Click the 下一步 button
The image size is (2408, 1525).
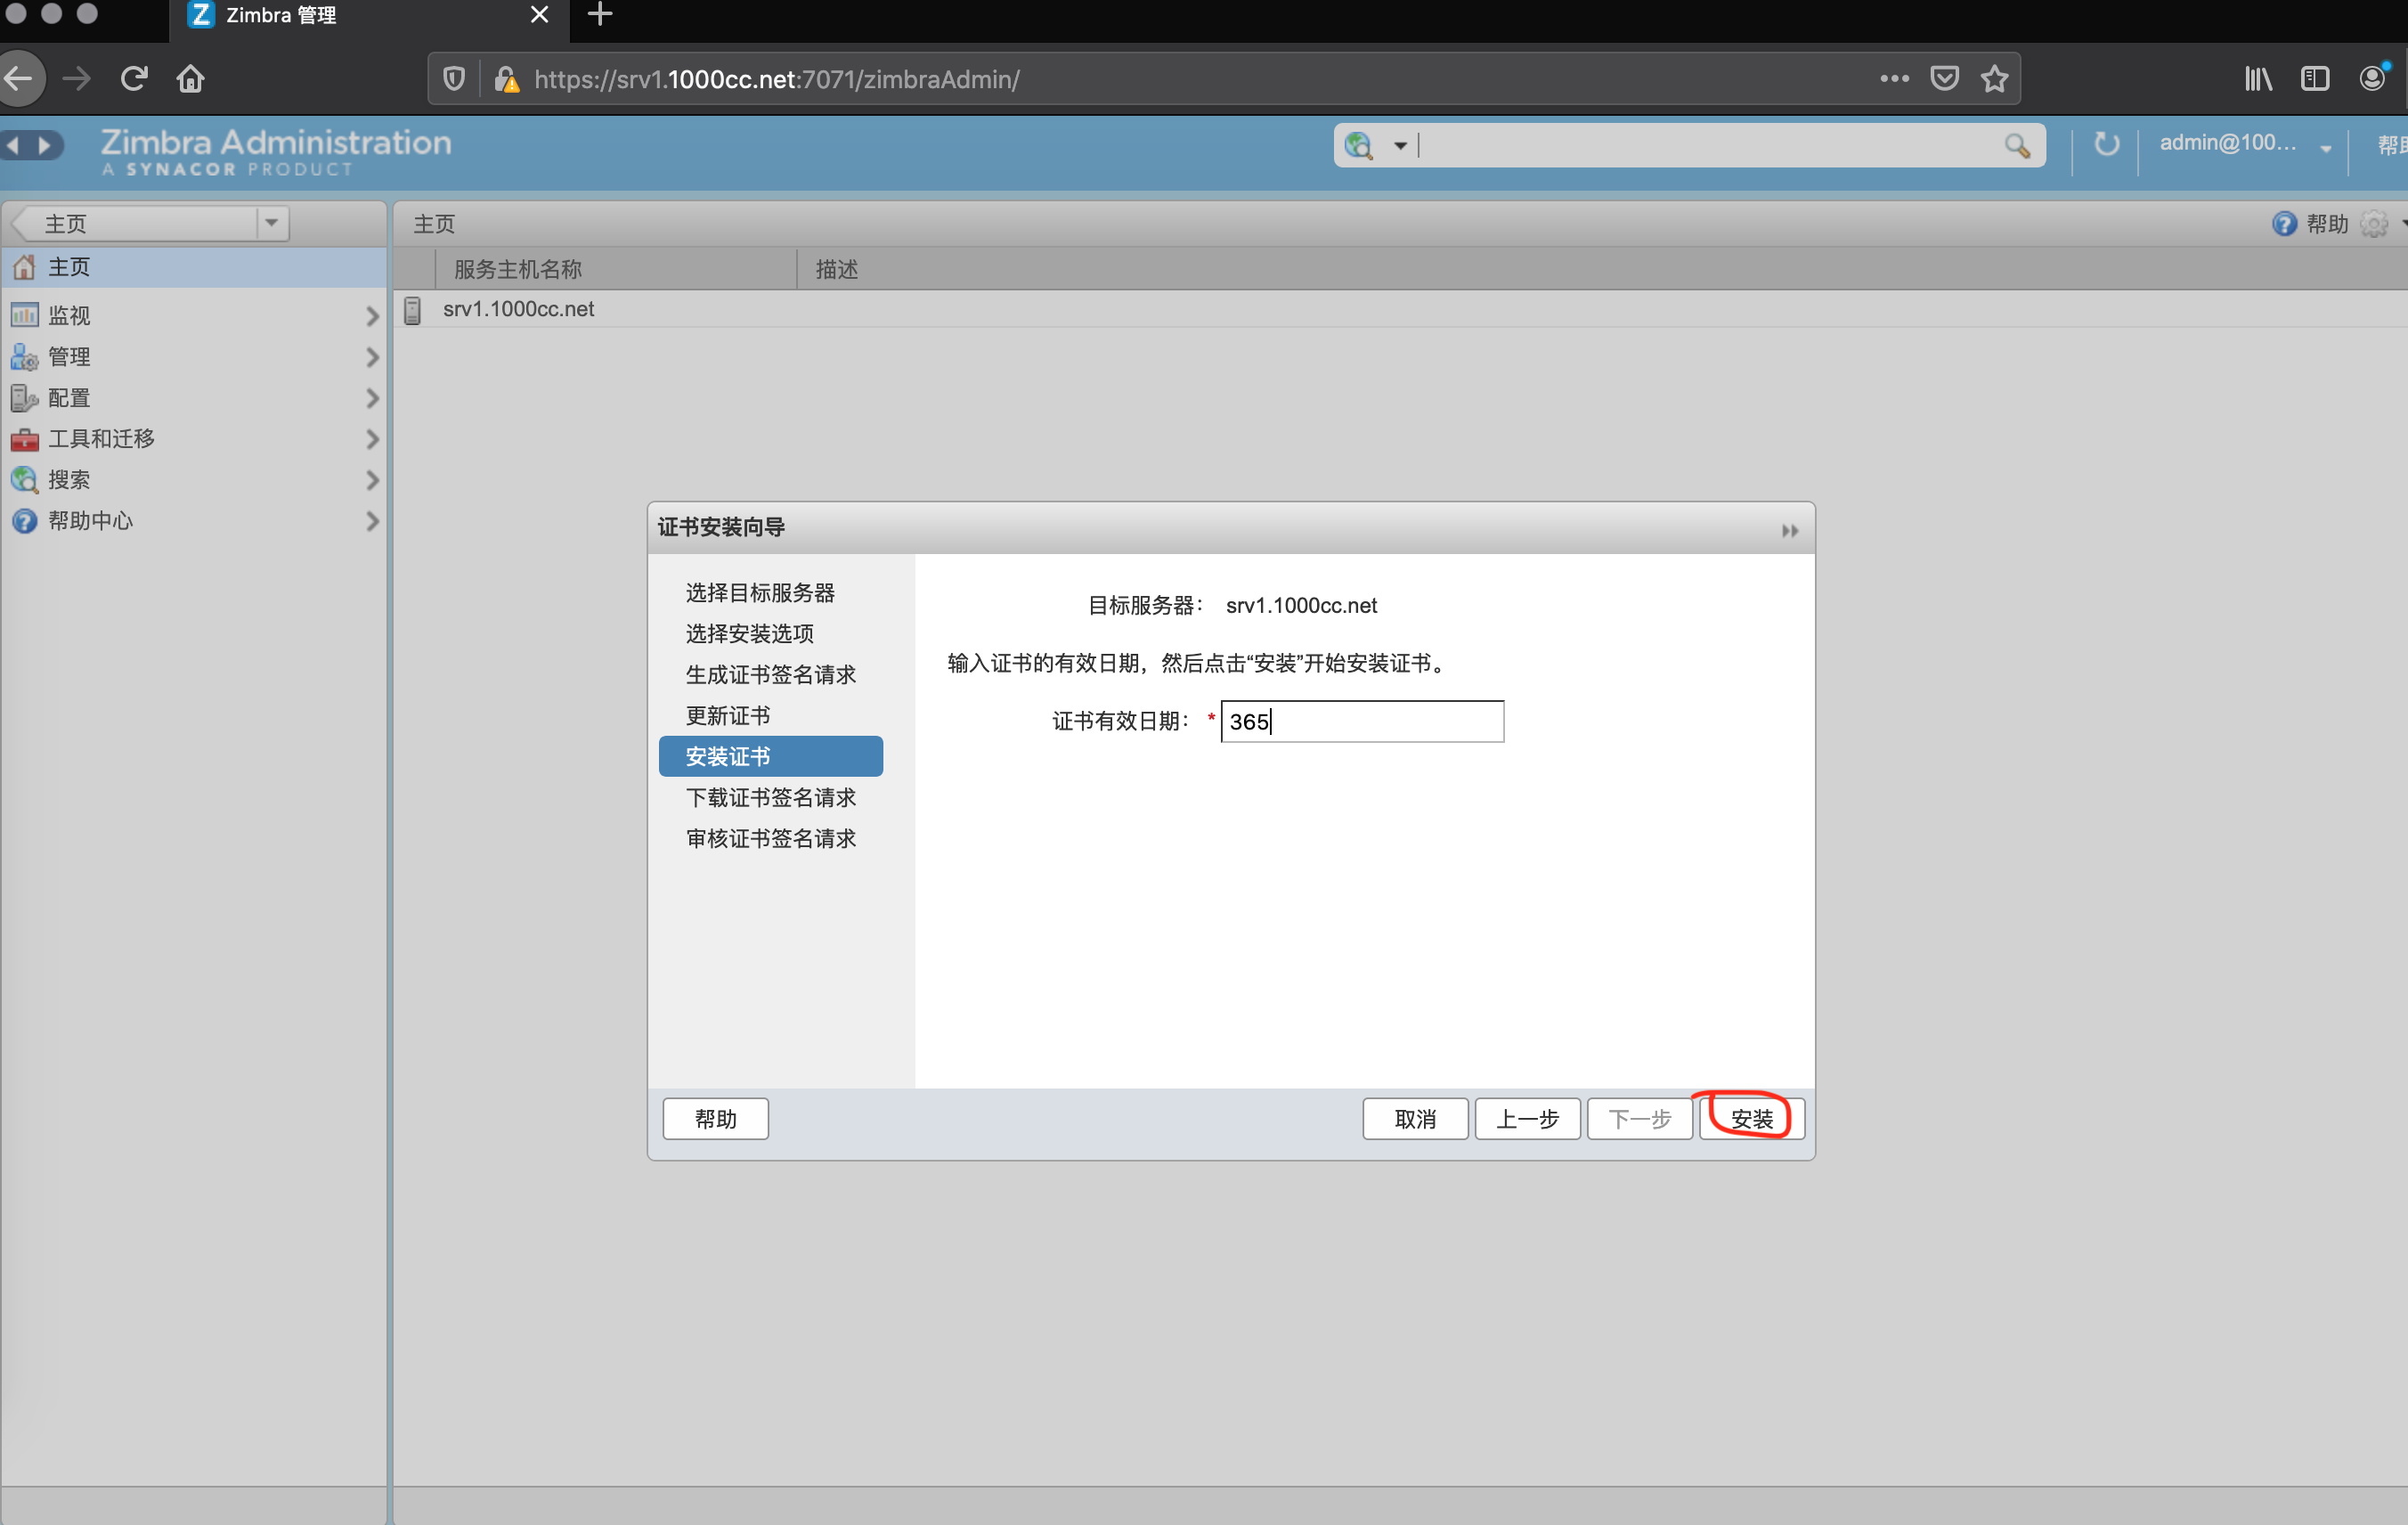(x=1639, y=1118)
